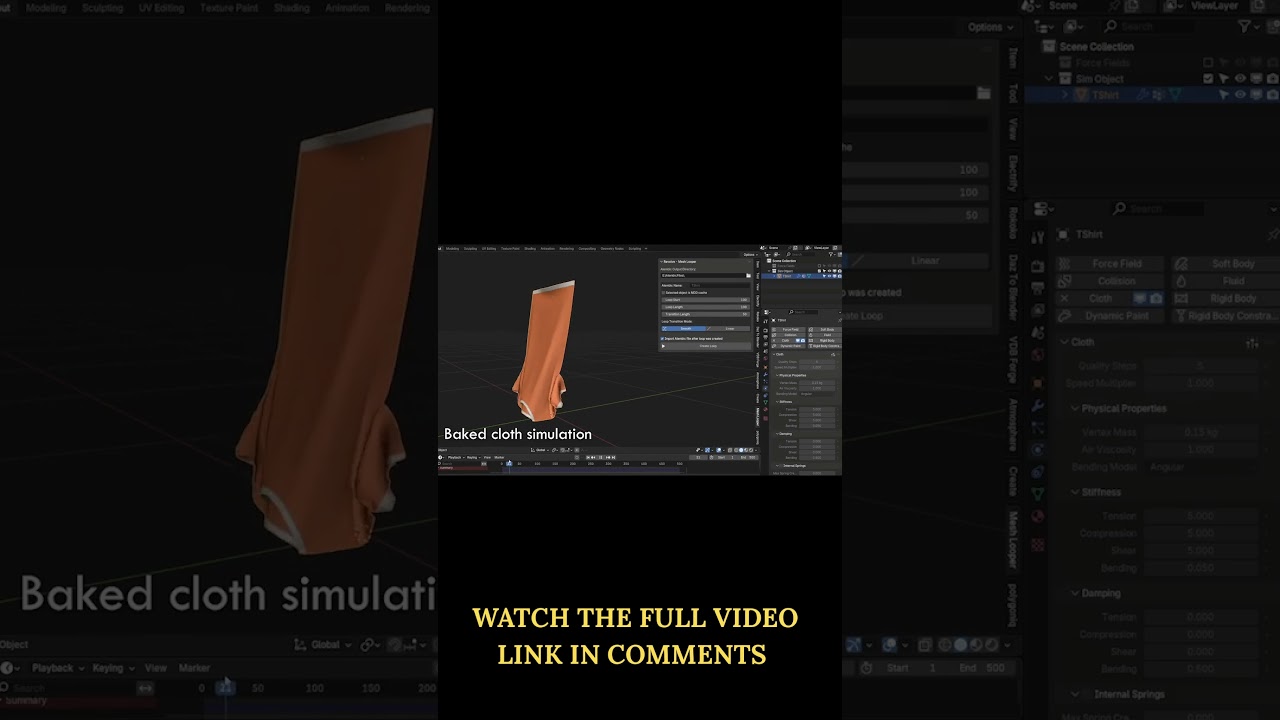Screen dimensions: 1280x720
Task: Click enlarged Force Field physics button
Action: (x=1109, y=264)
